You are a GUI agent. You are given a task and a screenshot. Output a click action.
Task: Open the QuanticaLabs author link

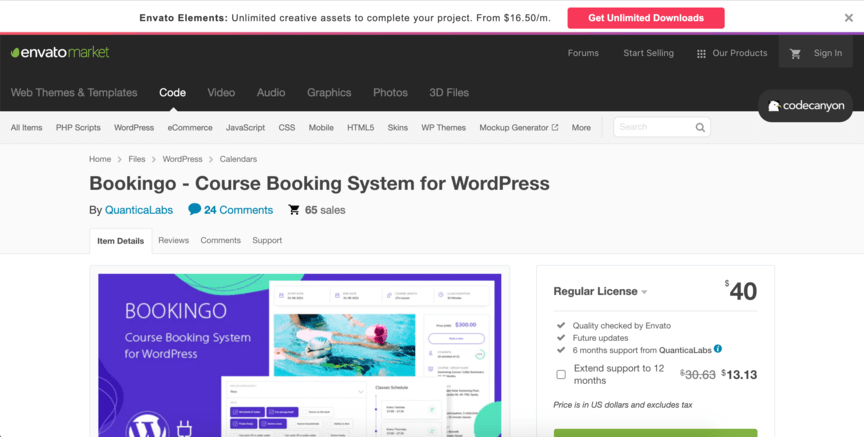pos(139,210)
